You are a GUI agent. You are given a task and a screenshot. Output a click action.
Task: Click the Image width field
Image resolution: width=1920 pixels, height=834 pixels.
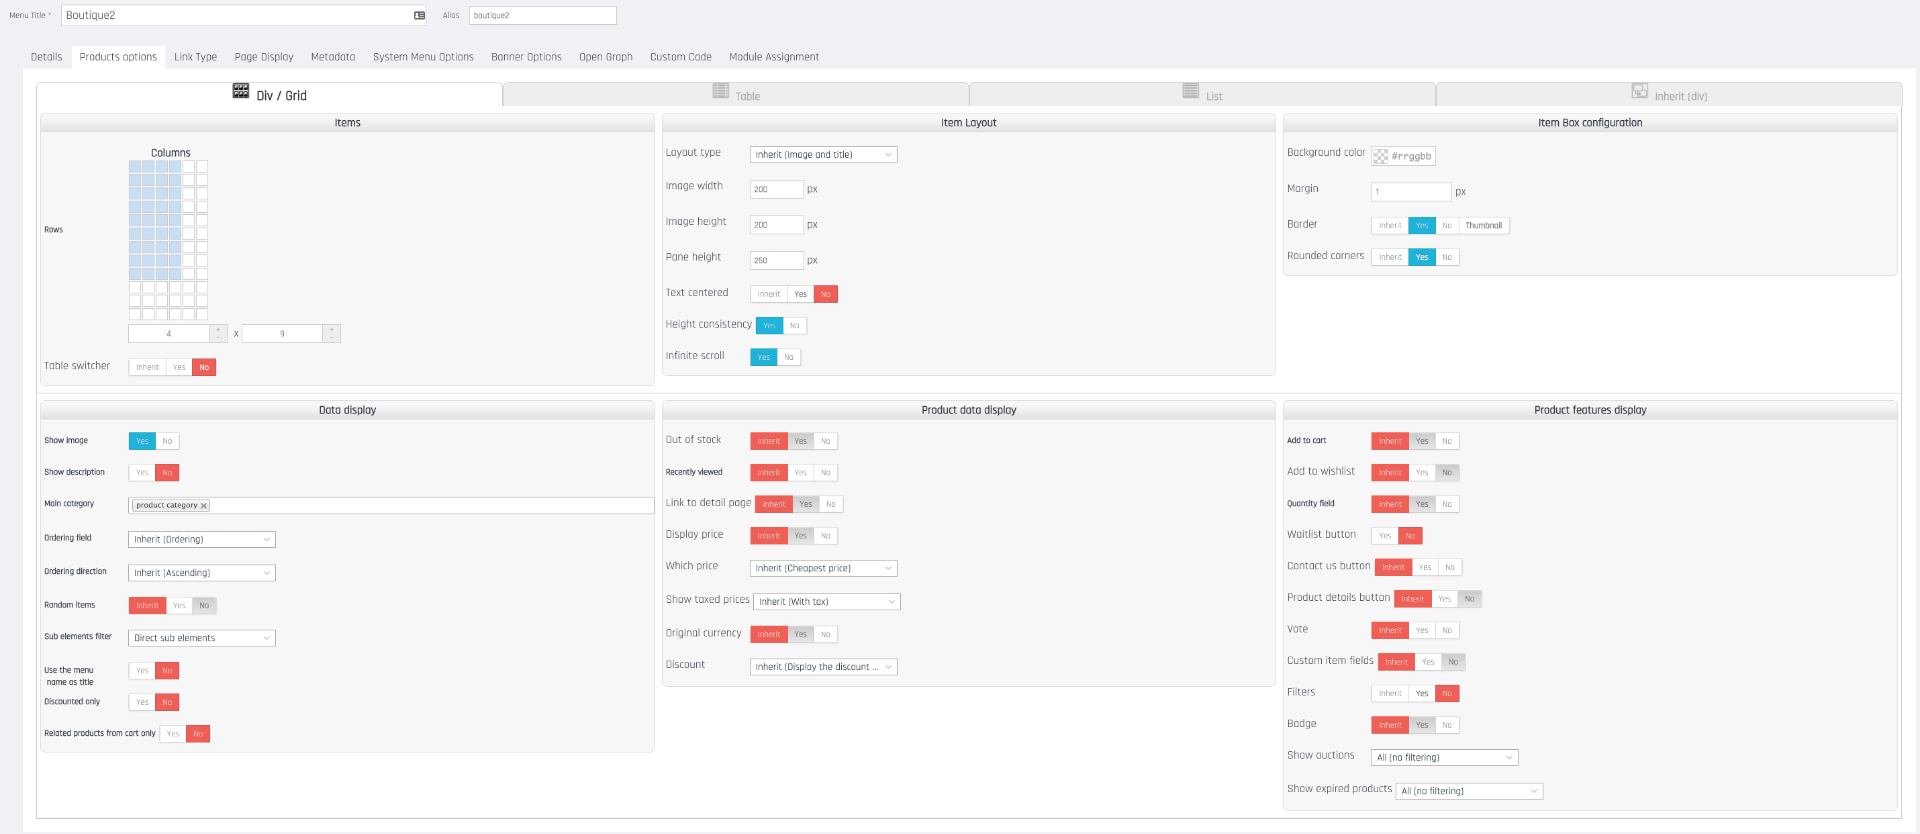pos(777,189)
